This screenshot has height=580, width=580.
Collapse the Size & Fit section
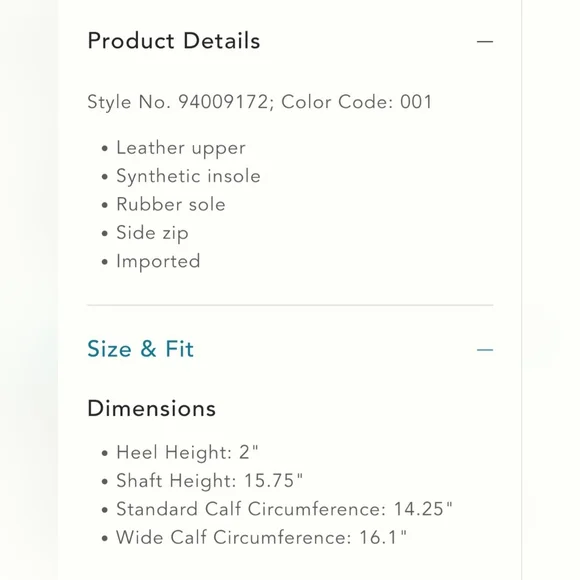click(485, 350)
